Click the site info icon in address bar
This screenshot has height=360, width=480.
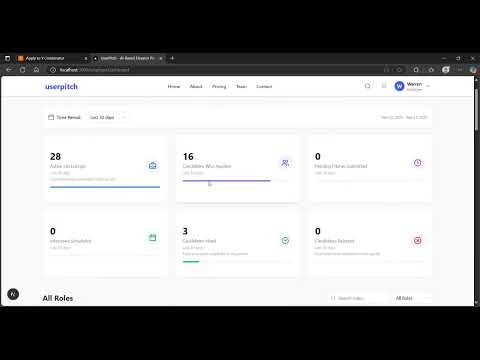pyautogui.click(x=53, y=70)
